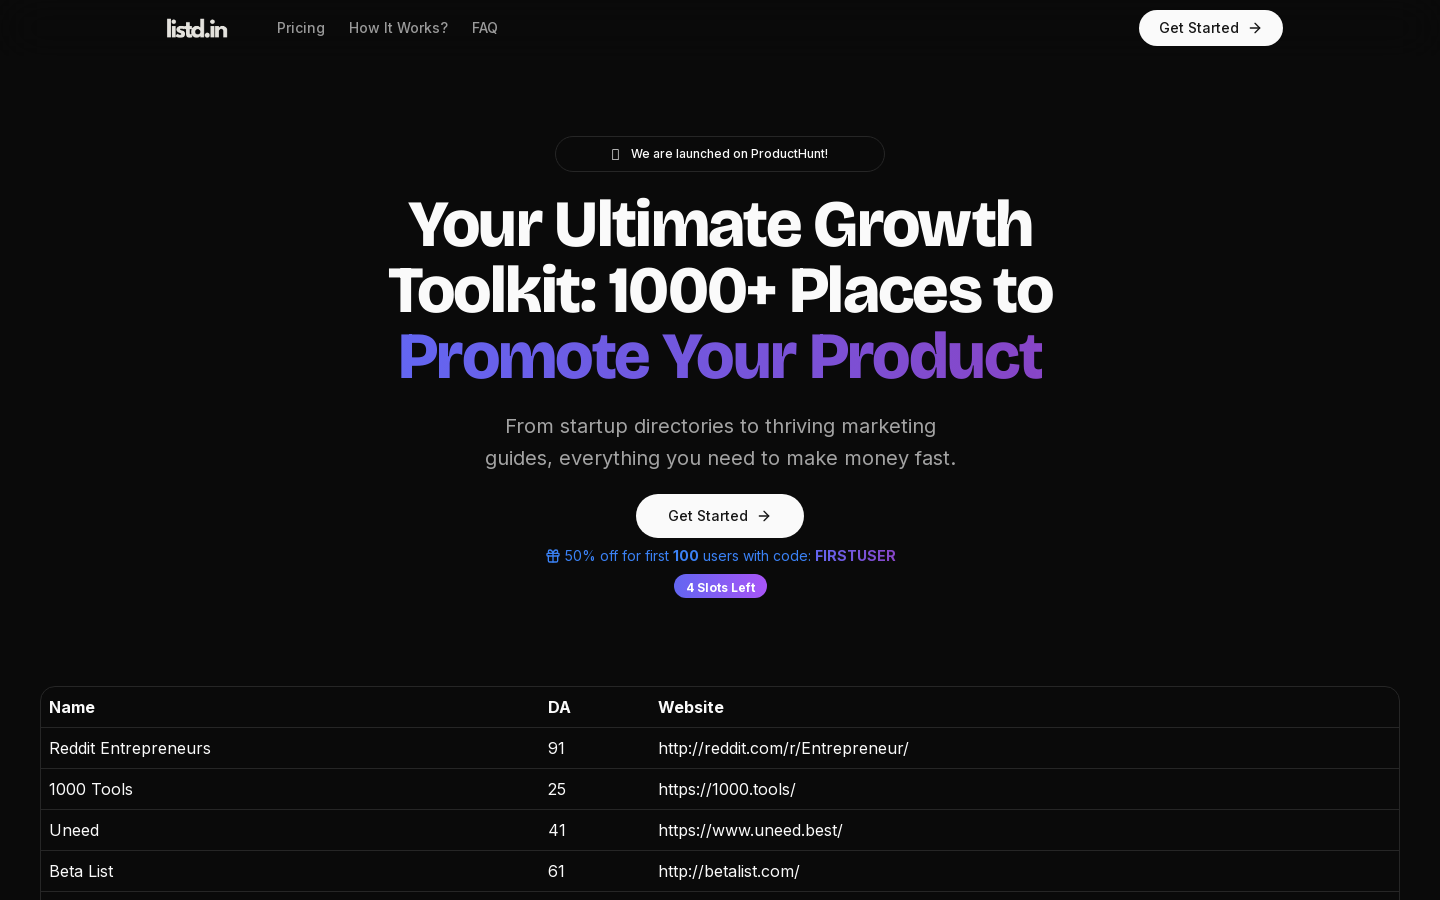Click the DA value 91
The width and height of the screenshot is (1440, 900).
click(556, 748)
